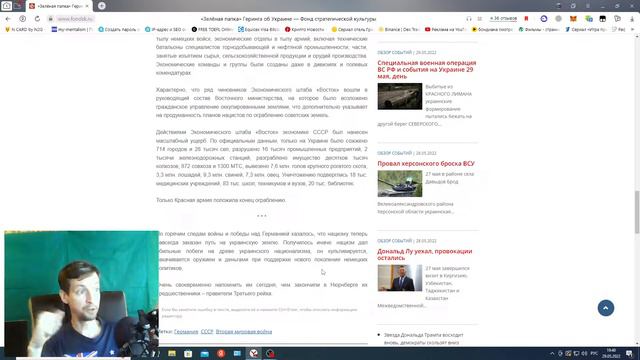Open the recording app taskbar icon with red dot
Viewport: 640px width, 360px height.
coord(270,353)
